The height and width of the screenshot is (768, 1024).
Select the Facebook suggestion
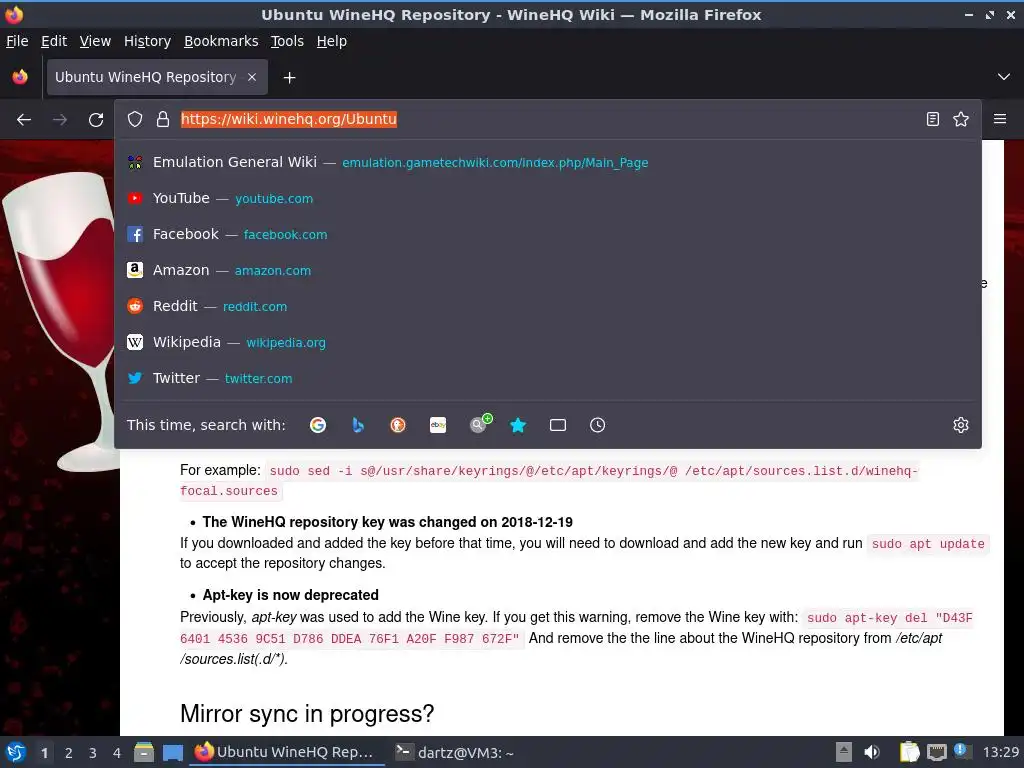coord(548,234)
